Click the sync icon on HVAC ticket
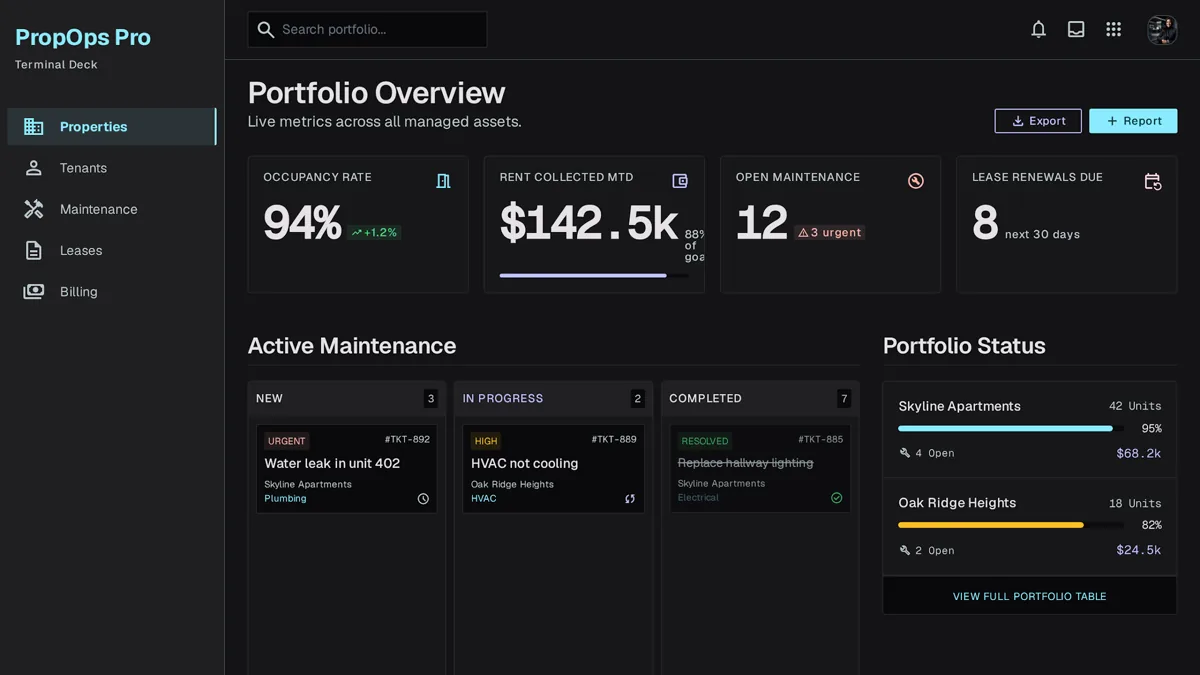 [630, 499]
